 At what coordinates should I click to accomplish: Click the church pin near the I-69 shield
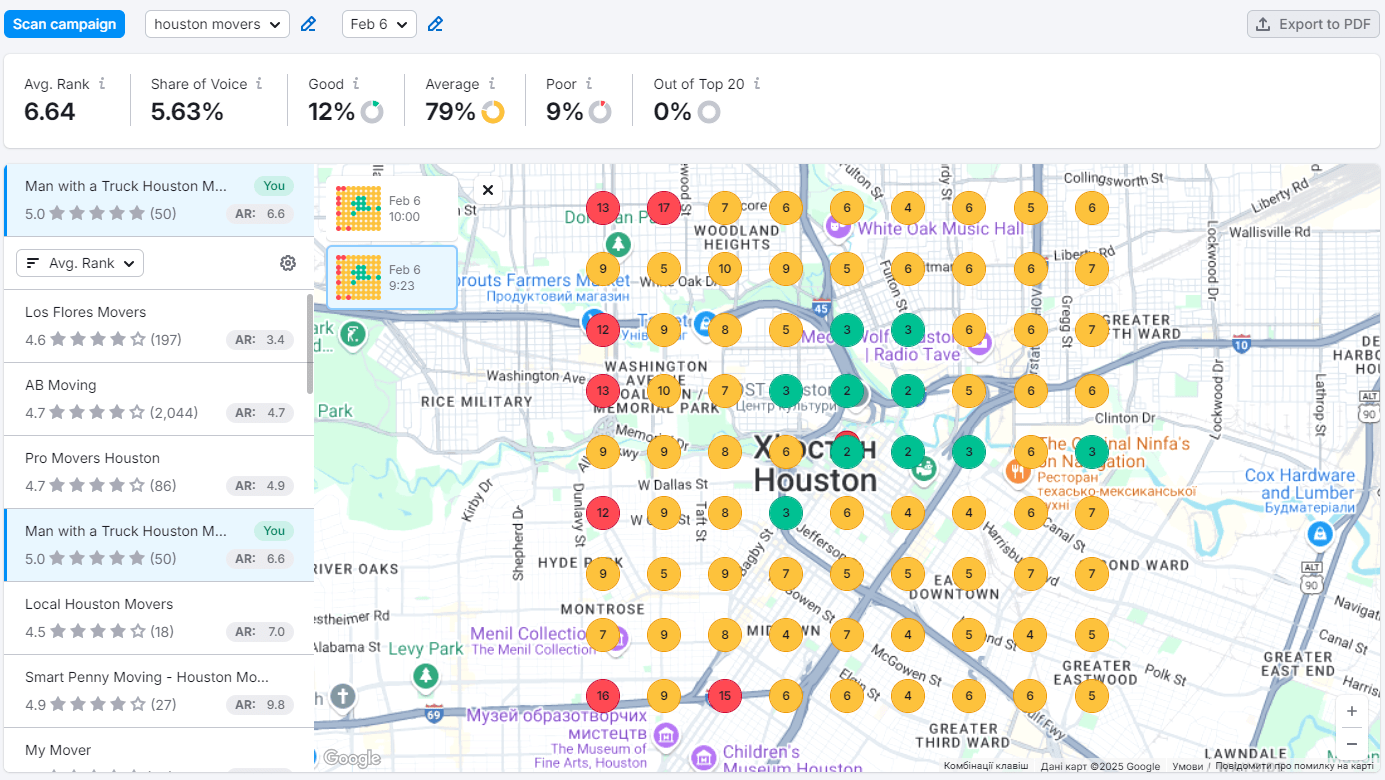point(343,695)
